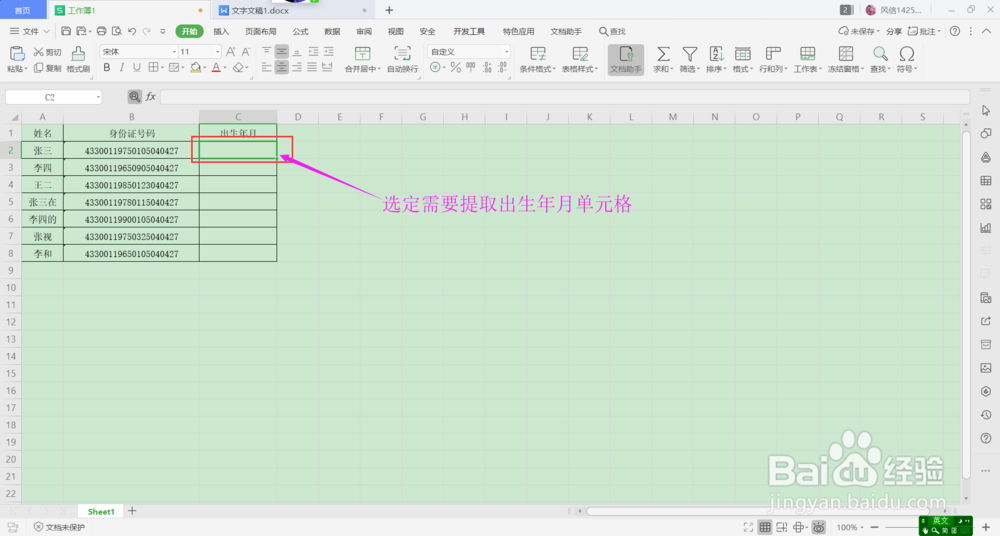Open the Data (数据) tab
This screenshot has width=1000, height=536.
click(x=332, y=31)
